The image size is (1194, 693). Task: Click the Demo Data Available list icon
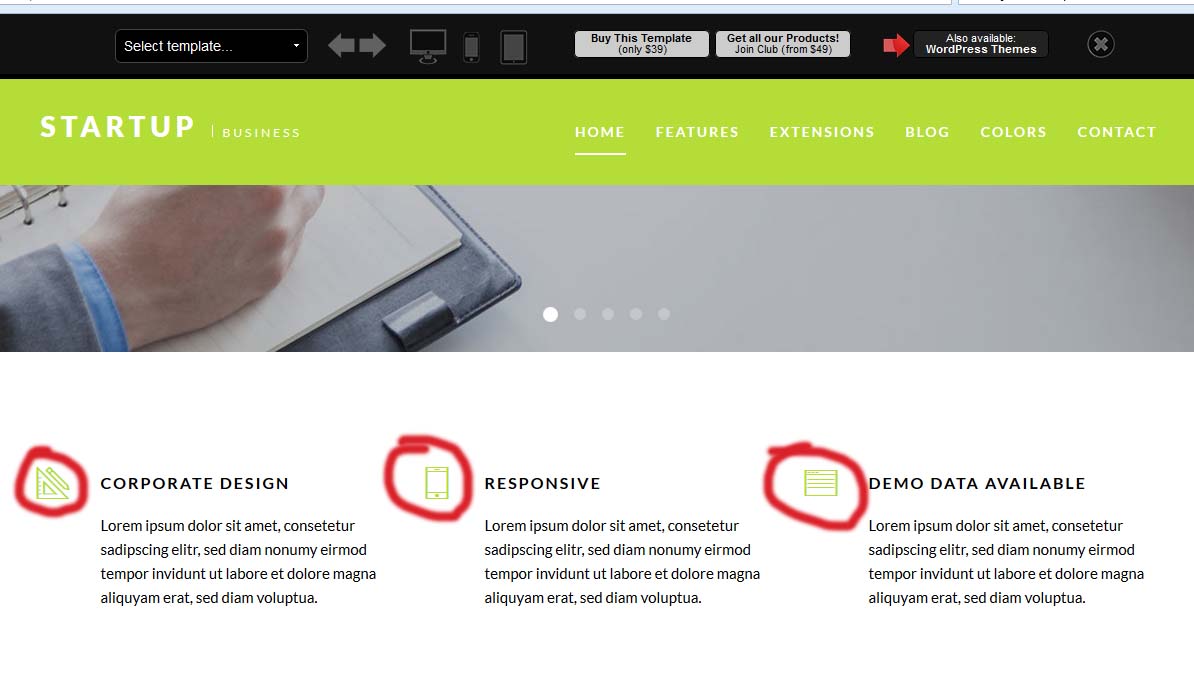[x=820, y=483]
